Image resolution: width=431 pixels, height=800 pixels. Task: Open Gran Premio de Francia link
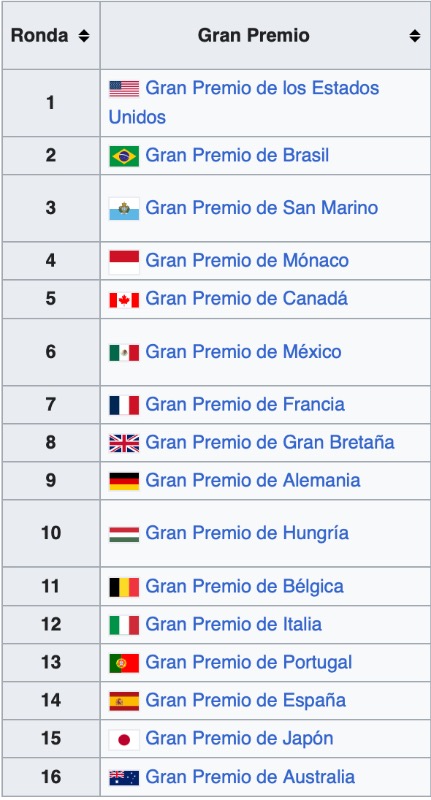[x=245, y=404]
